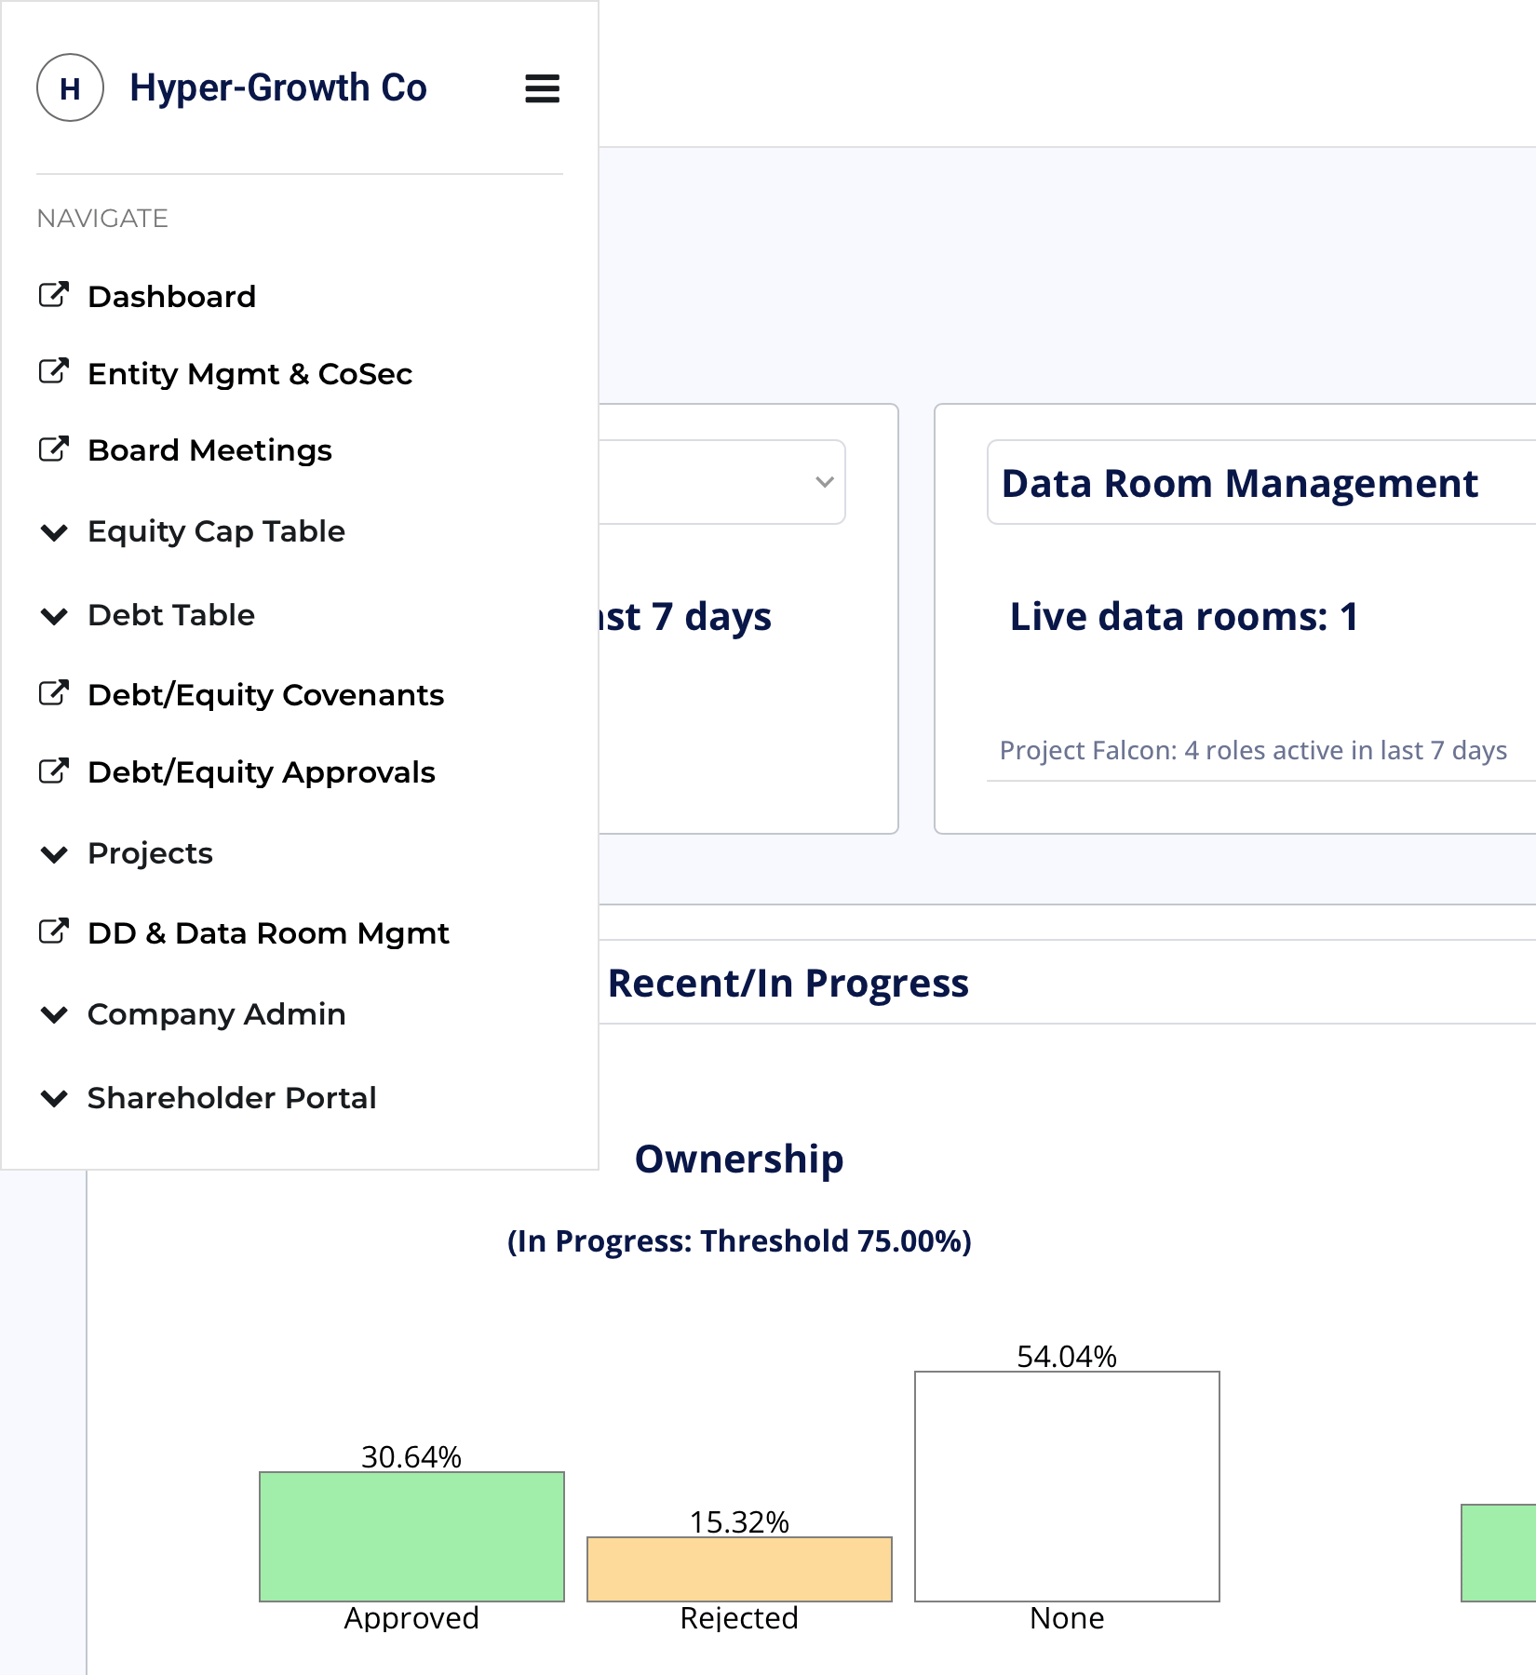
Task: Open Debt/Equity Covenants
Action: (266, 695)
